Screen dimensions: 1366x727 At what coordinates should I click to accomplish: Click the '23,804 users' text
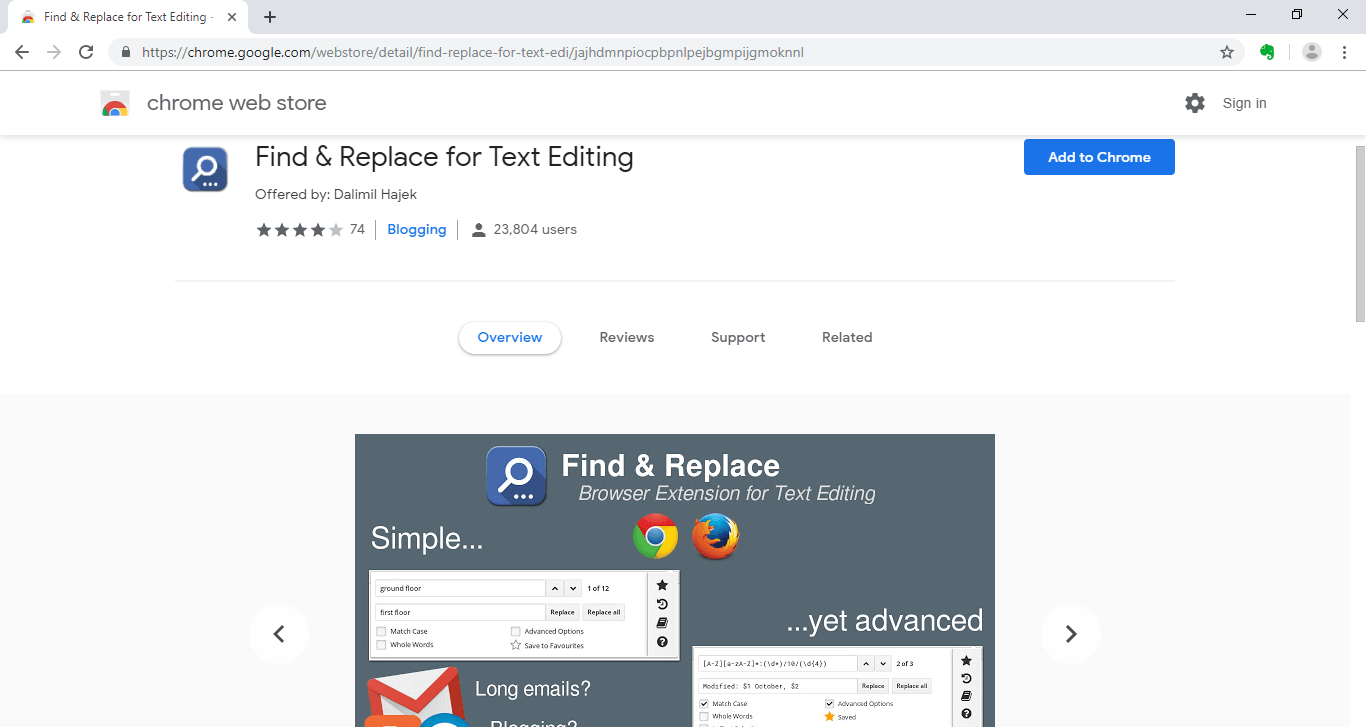point(535,230)
